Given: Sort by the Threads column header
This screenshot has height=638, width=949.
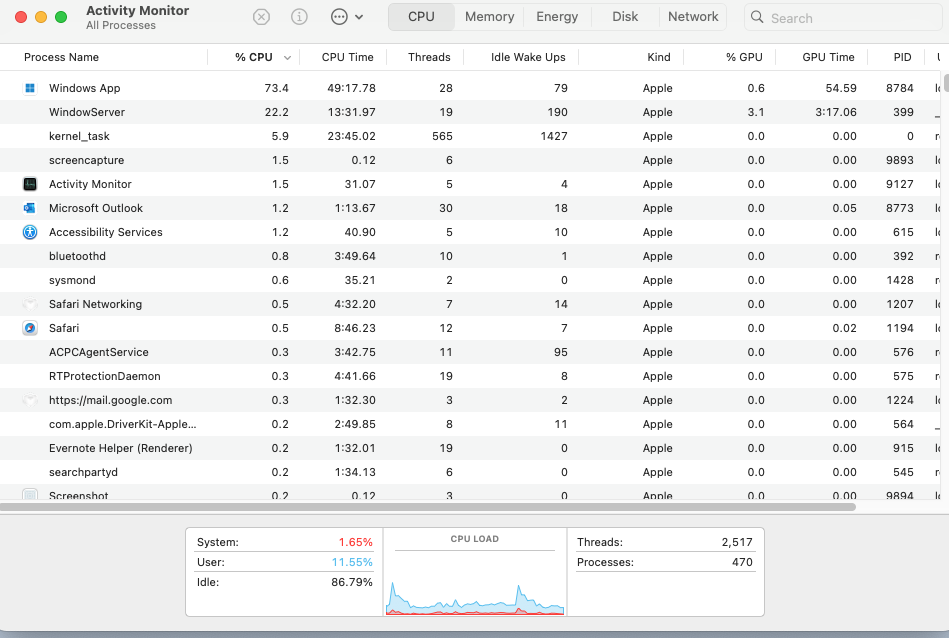Looking at the screenshot, I should pyautogui.click(x=429, y=57).
